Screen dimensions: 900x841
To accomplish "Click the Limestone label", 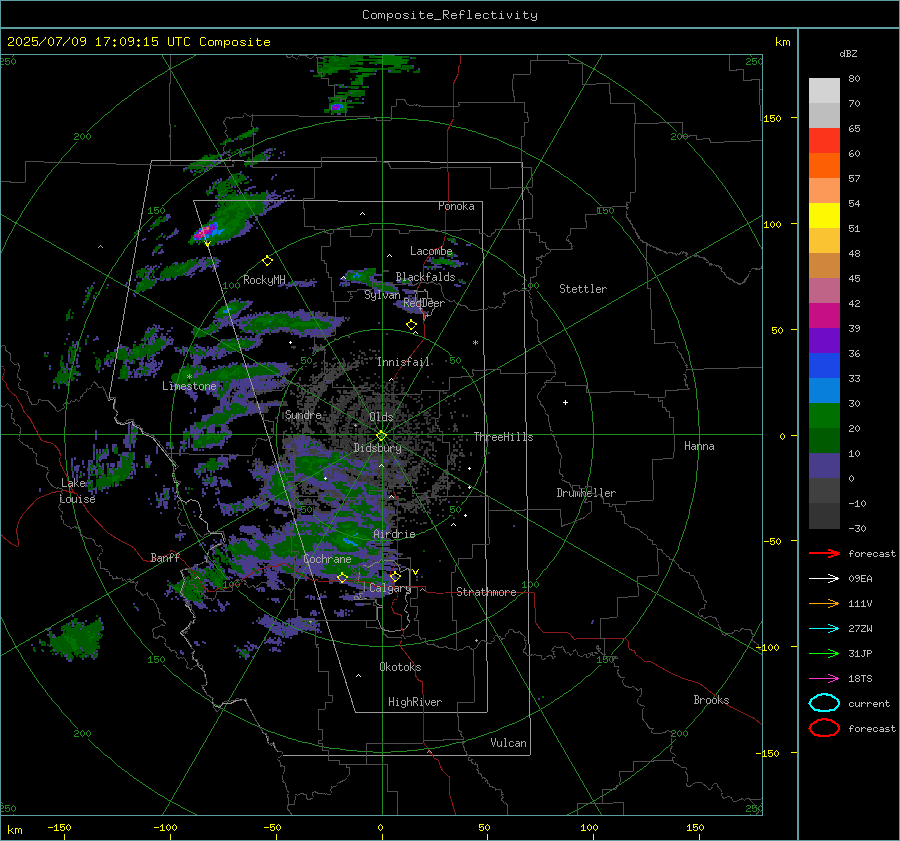I will point(189,386).
